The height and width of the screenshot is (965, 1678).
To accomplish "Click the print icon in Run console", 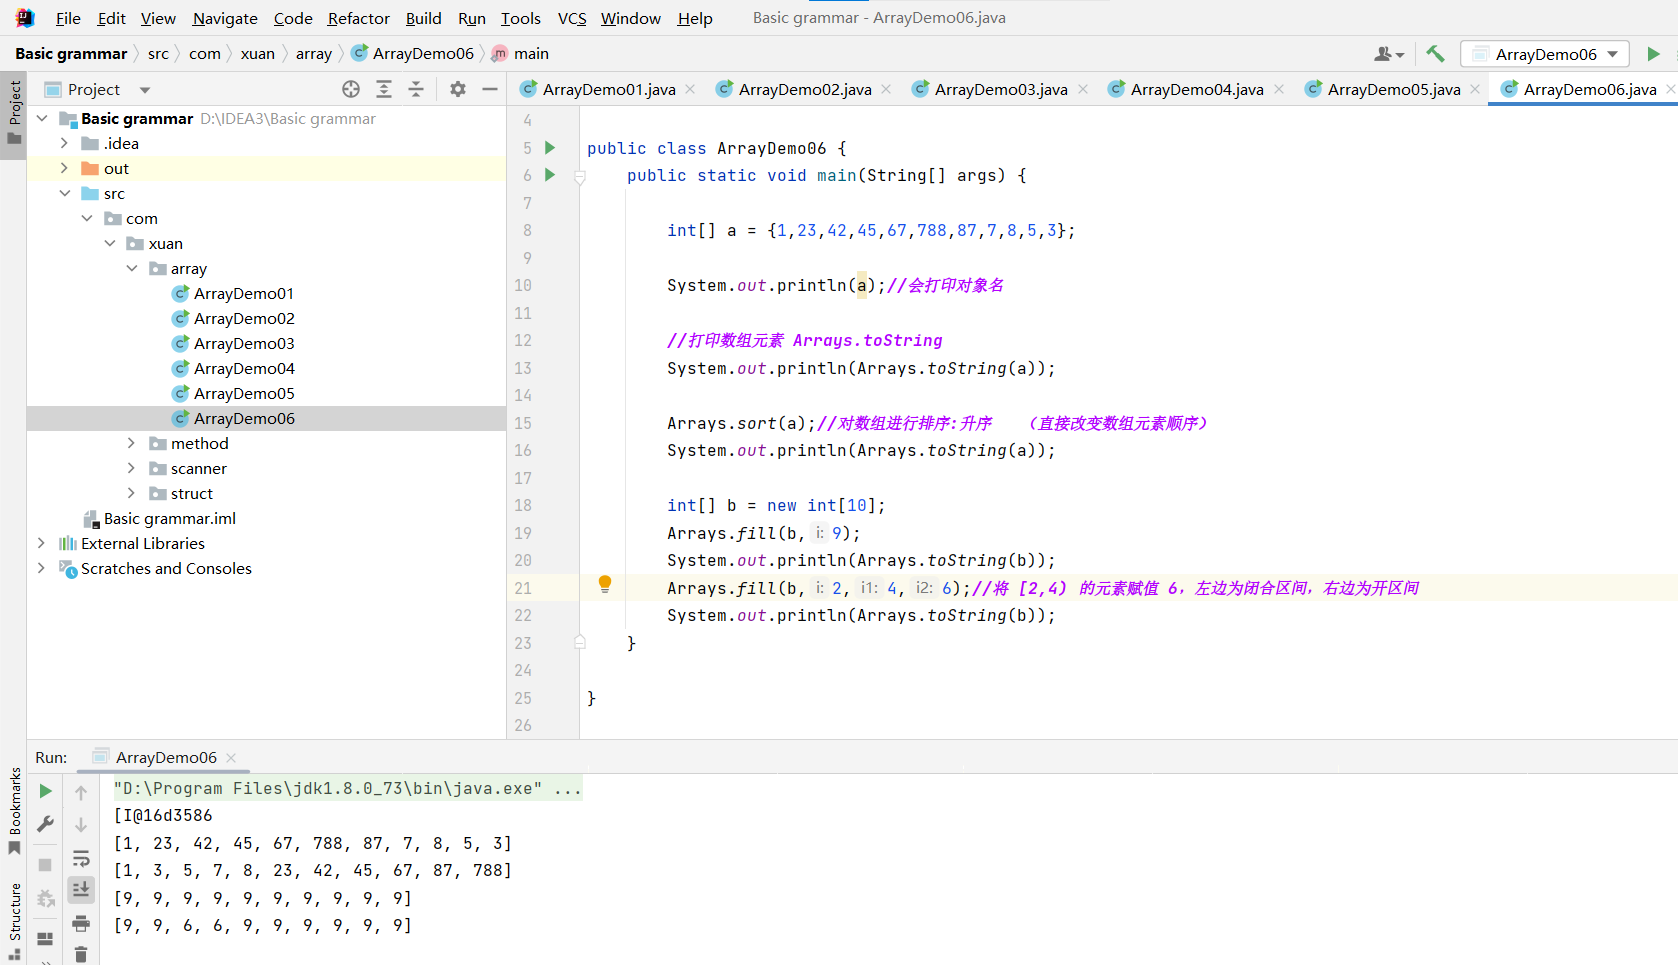I will pyautogui.click(x=81, y=923).
